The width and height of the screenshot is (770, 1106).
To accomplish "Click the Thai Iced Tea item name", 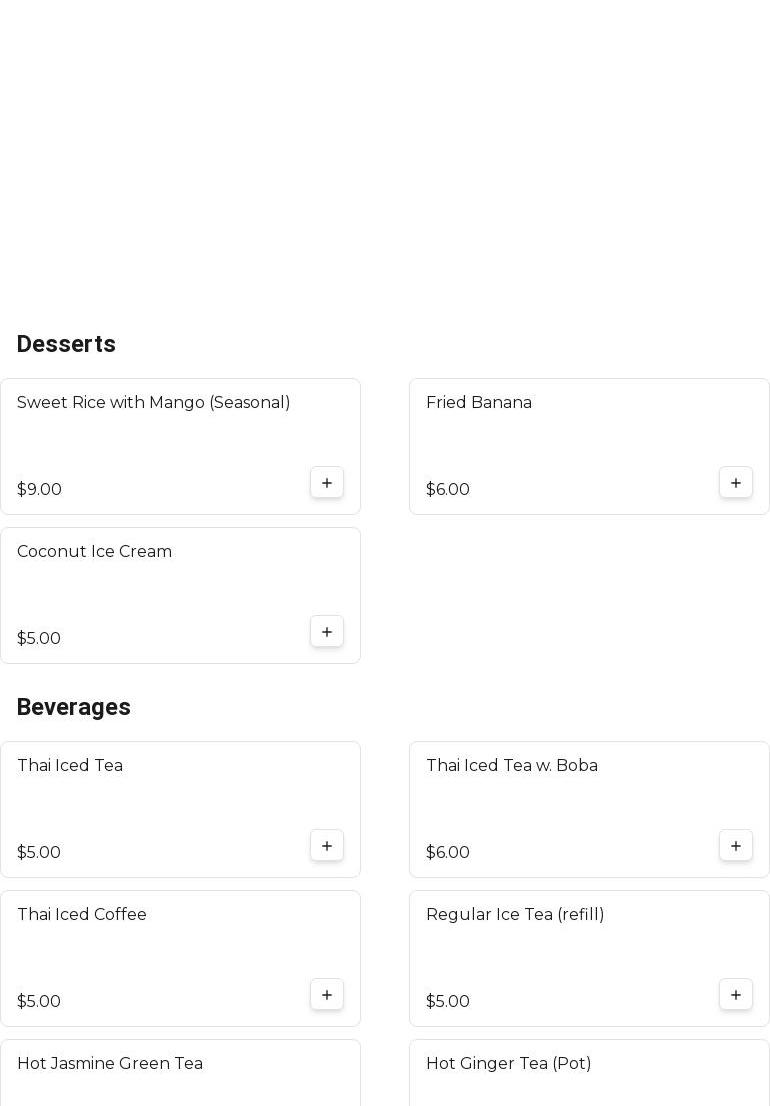I will tap(70, 766).
